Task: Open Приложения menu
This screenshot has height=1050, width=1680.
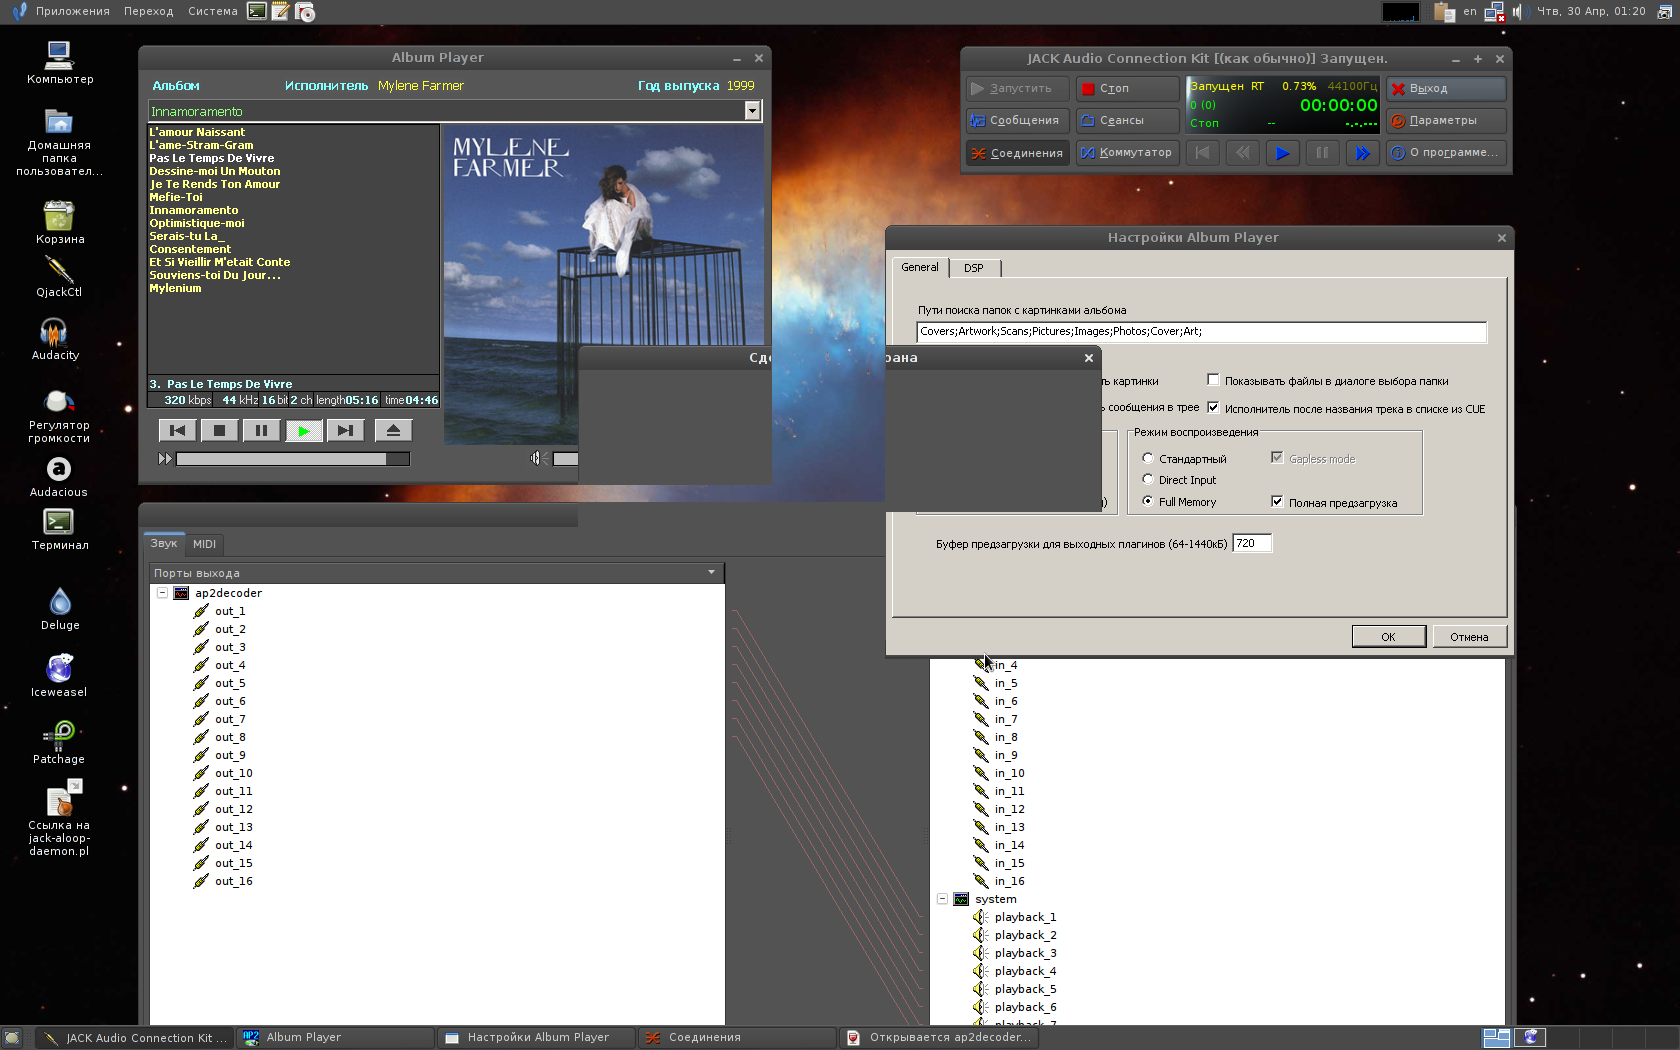Action: click(x=72, y=11)
